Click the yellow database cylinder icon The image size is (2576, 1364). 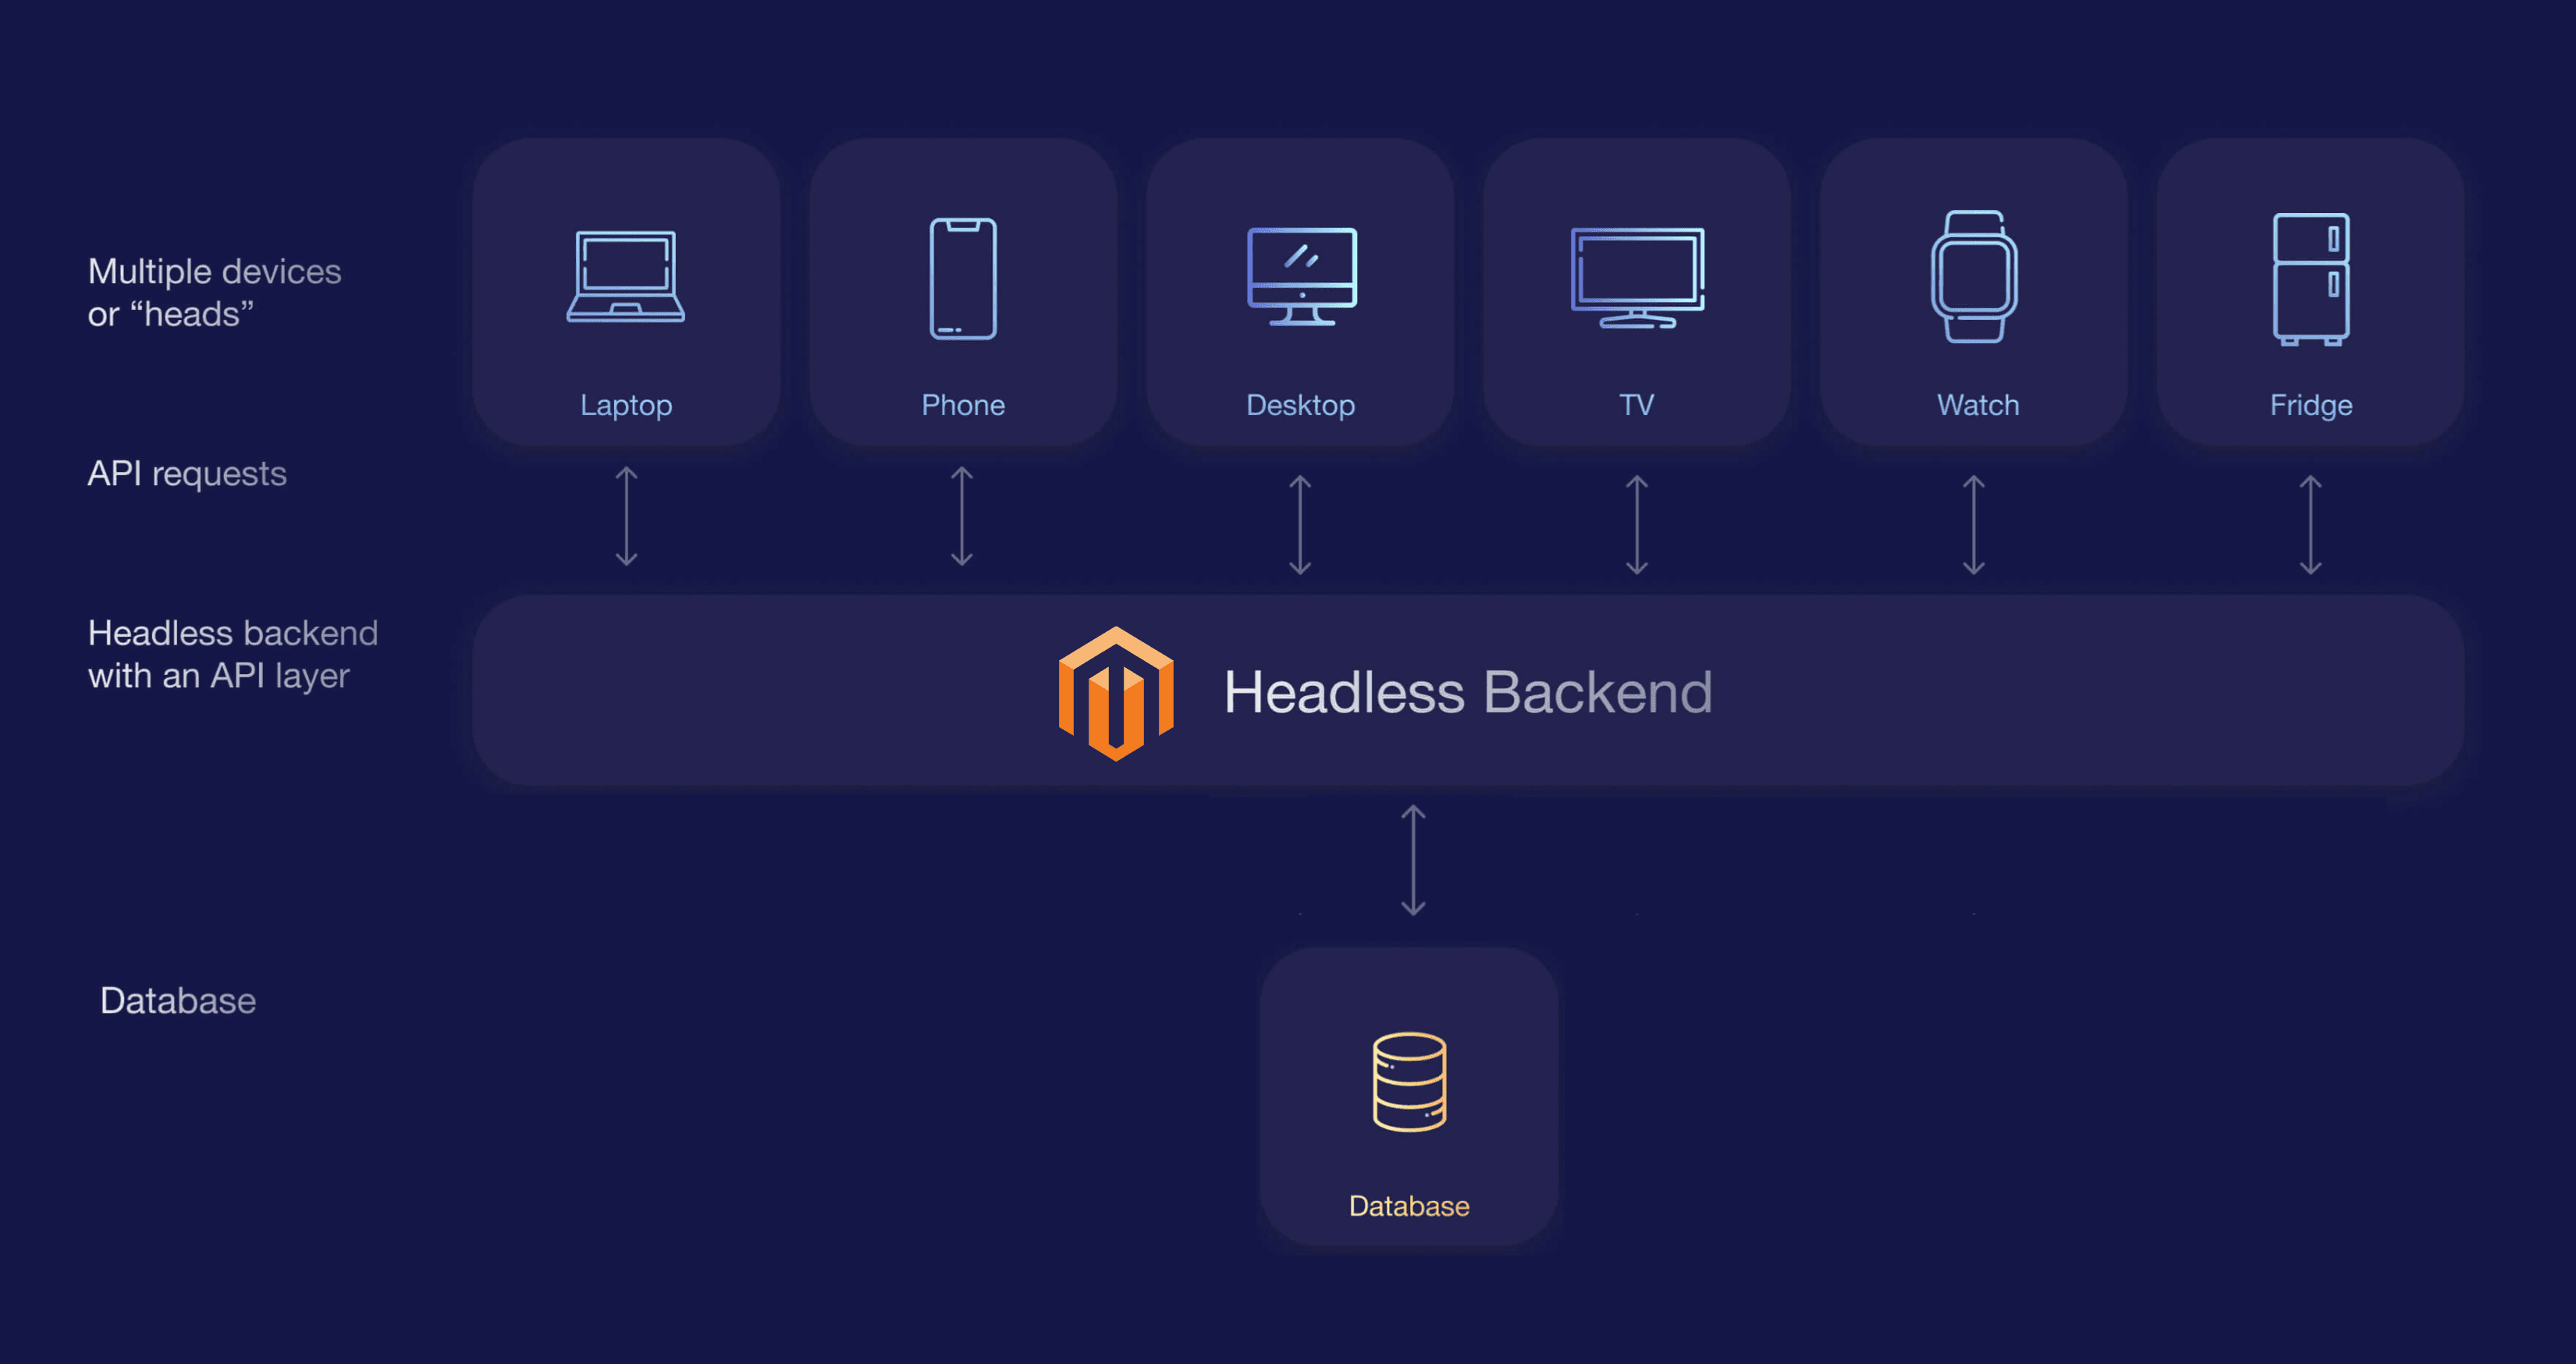coord(1409,1082)
